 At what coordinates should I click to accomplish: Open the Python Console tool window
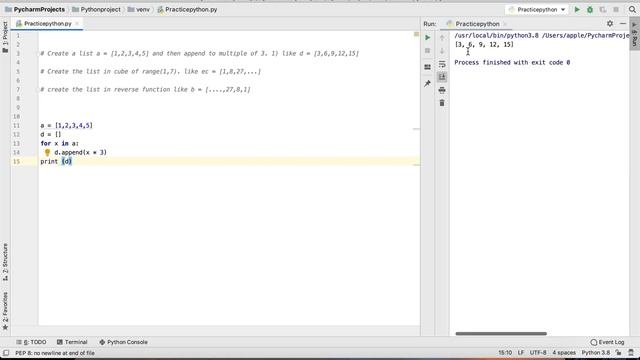pos(123,342)
